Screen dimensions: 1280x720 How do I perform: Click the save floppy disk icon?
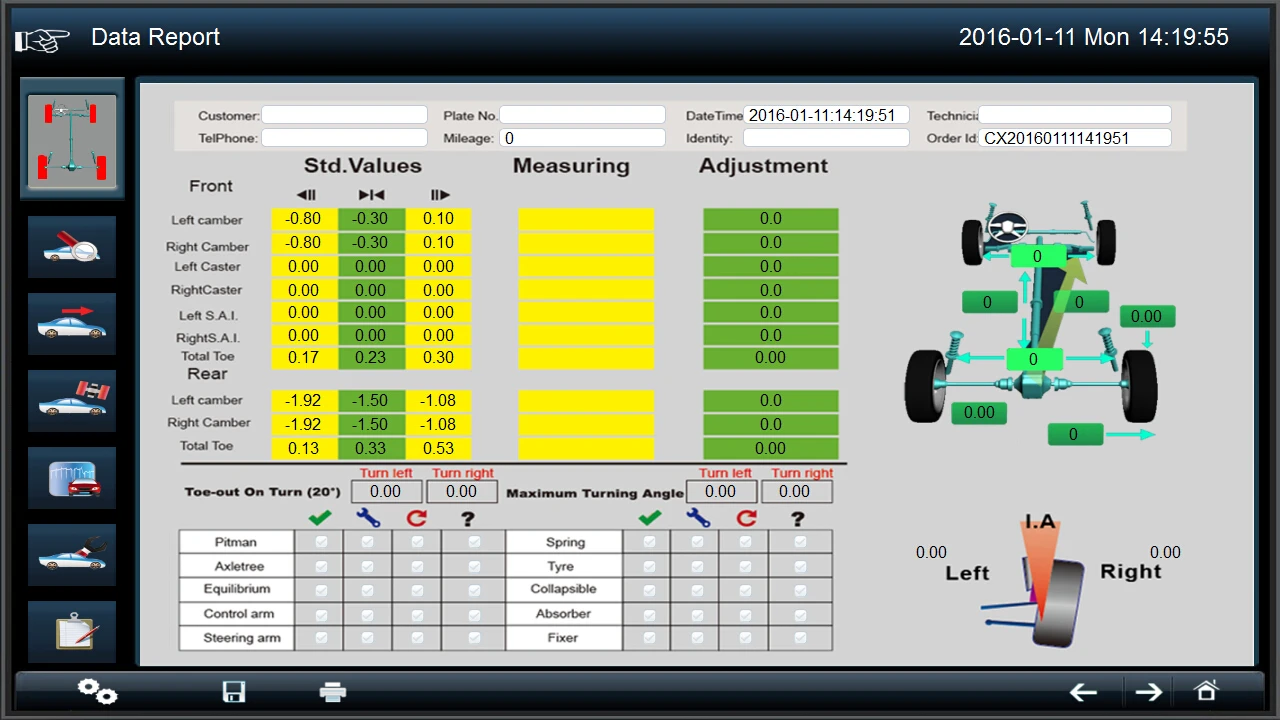(233, 691)
